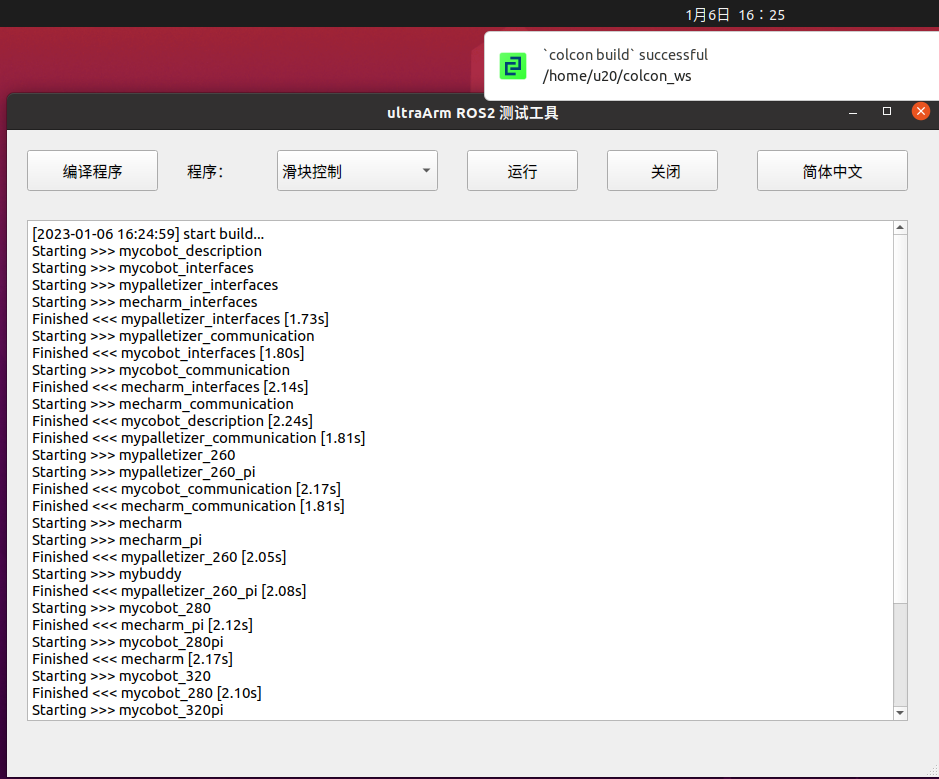Screen dimensions: 939x779
Task: Click log line 'Starting >>> mycobot_interfaces'
Action: pos(143,268)
